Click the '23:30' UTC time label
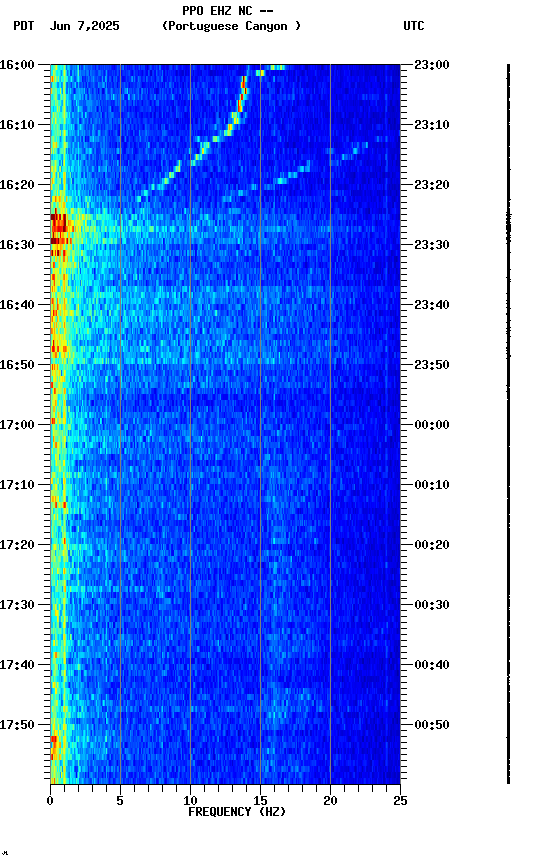The width and height of the screenshot is (552, 864). click(432, 245)
